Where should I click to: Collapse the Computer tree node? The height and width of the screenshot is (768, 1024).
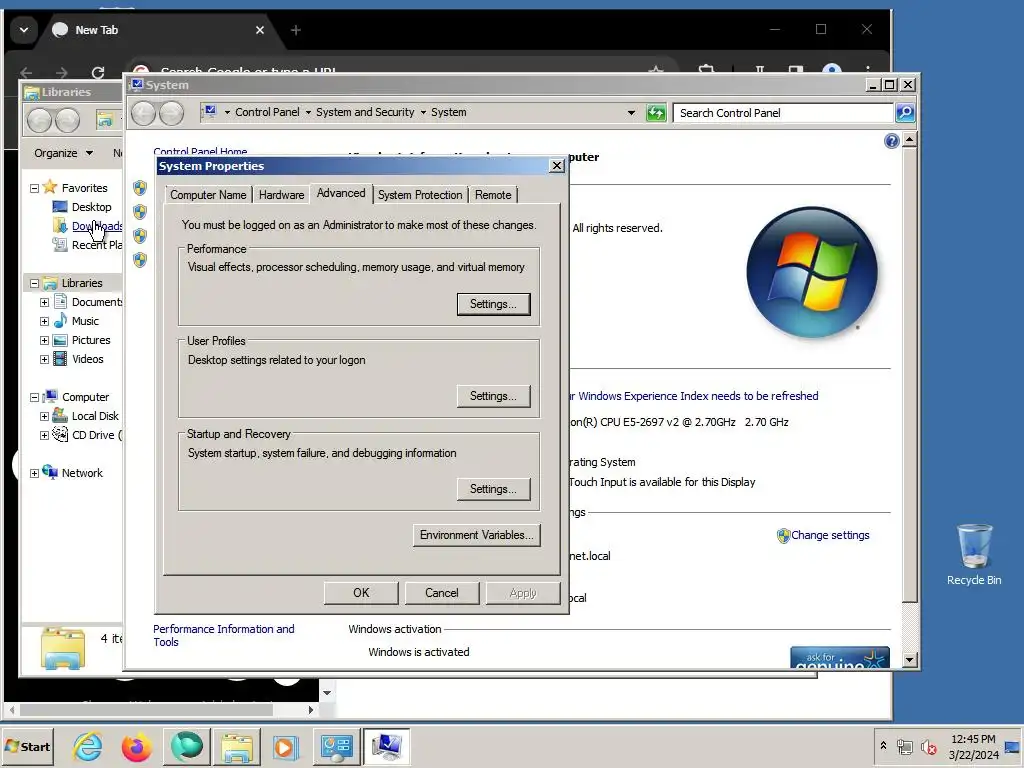click(35, 397)
